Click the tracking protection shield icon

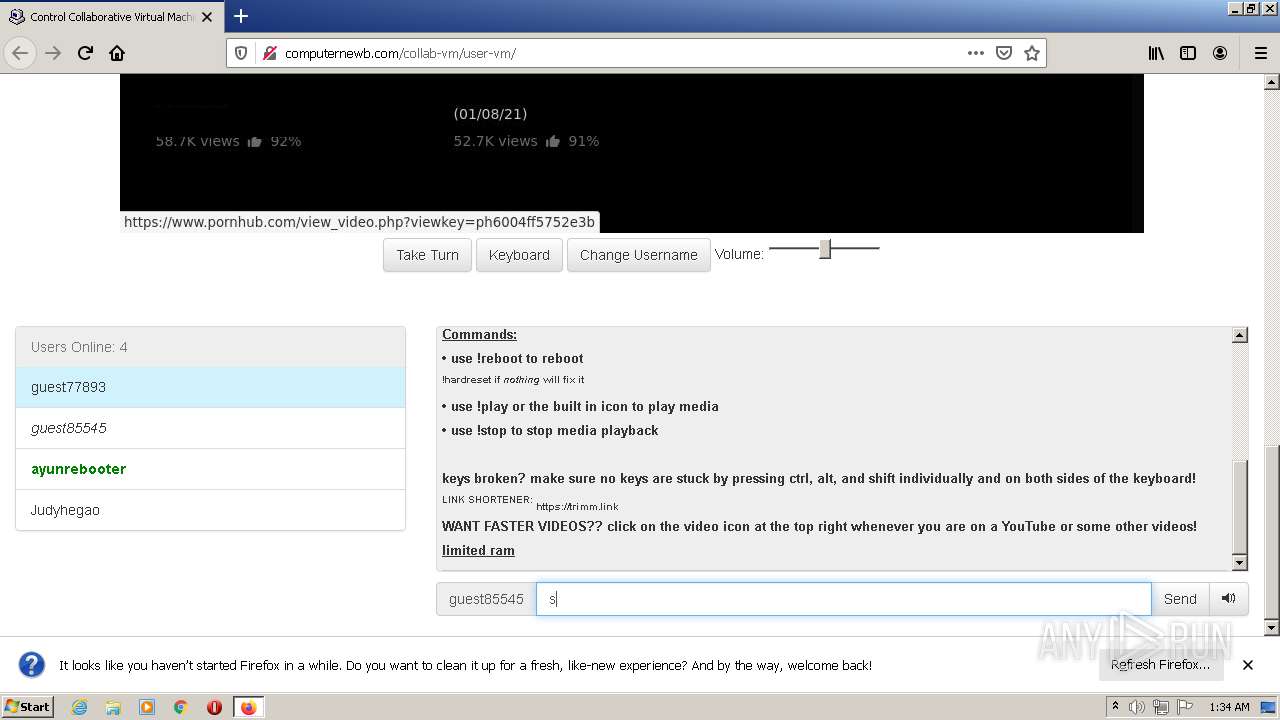click(241, 53)
